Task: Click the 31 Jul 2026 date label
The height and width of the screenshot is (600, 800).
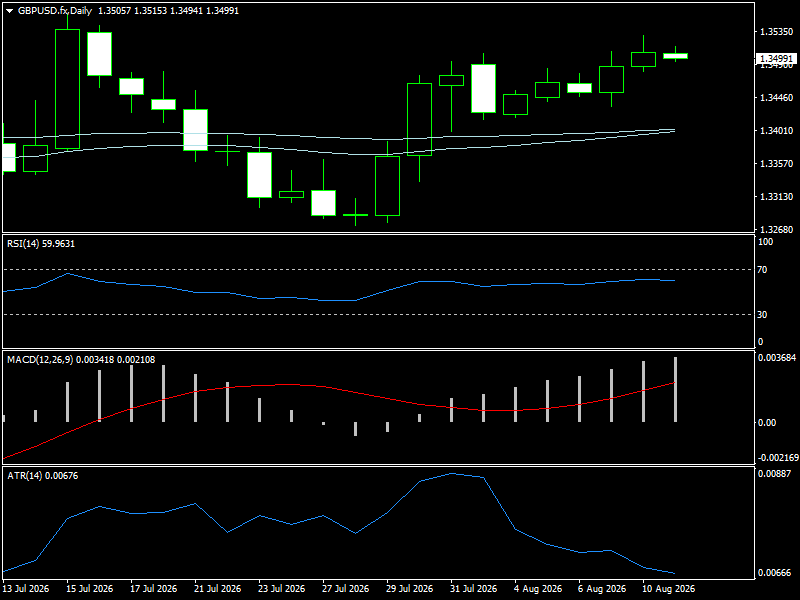Action: (473, 589)
